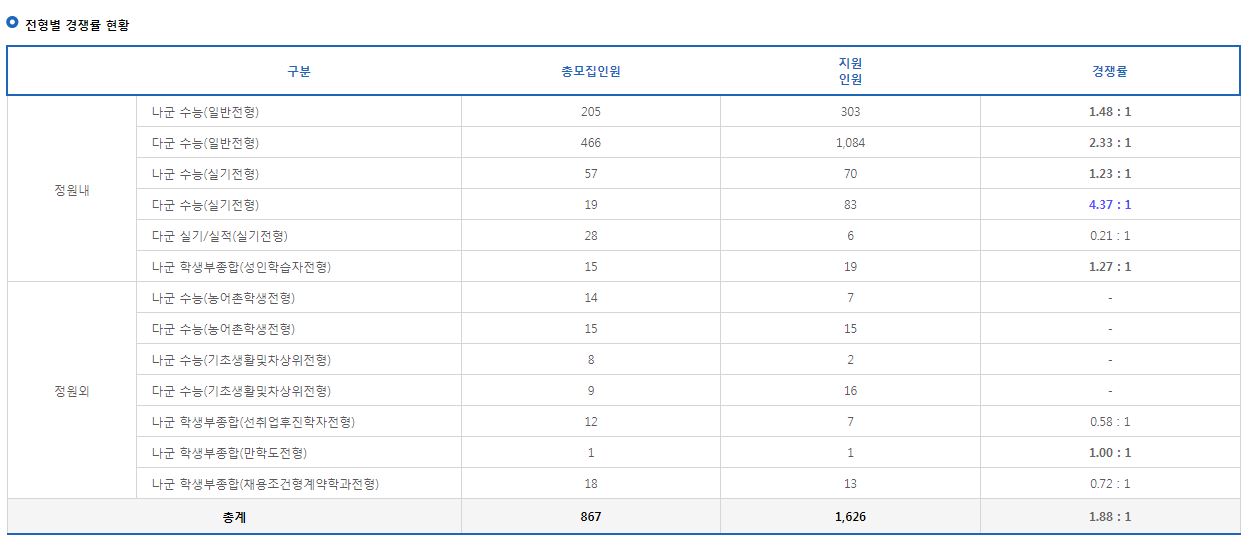Click the overall ratio 1.88 : 1

pos(1110,517)
